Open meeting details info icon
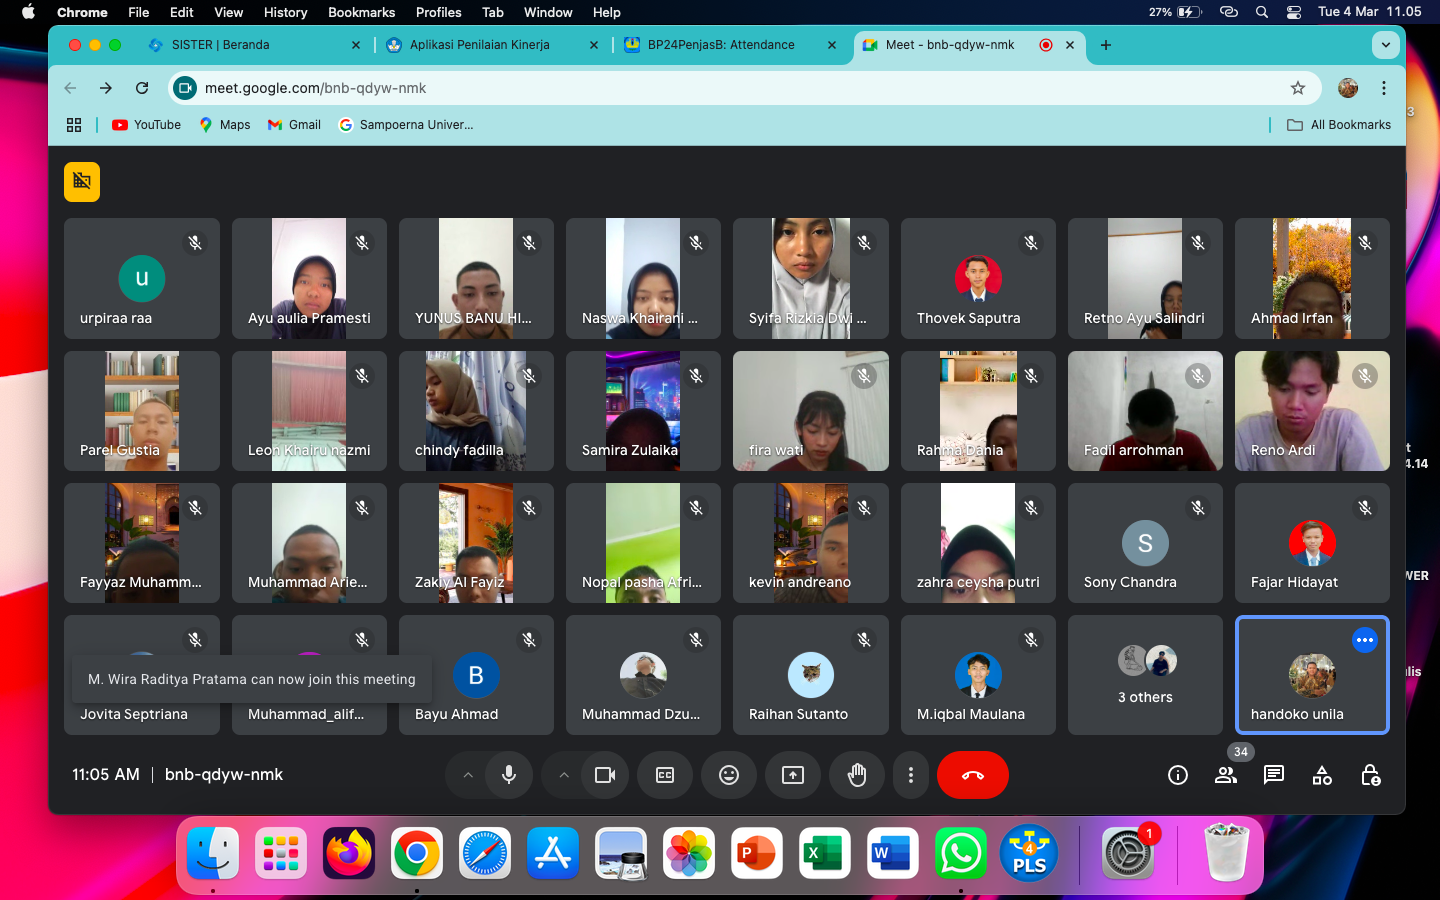 1178,775
